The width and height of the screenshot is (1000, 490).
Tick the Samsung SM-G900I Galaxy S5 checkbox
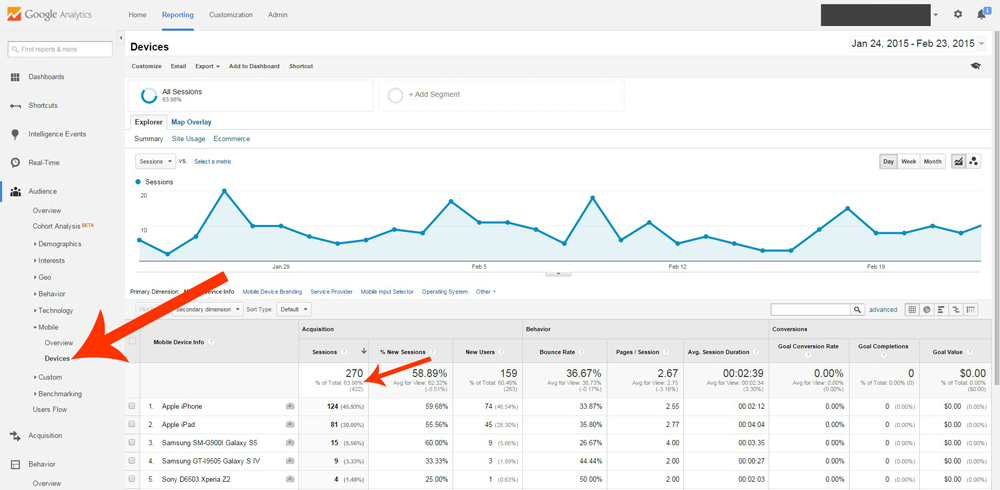[x=132, y=443]
